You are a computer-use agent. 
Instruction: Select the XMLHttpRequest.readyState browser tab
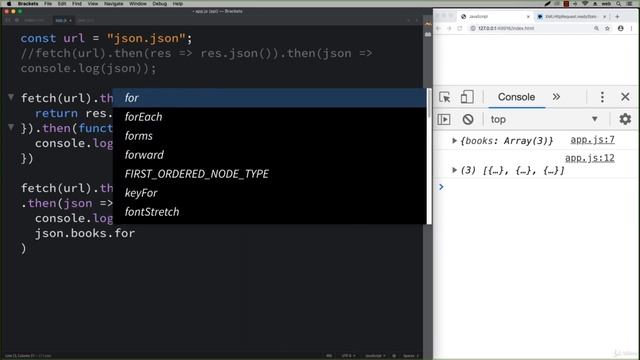click(x=571, y=17)
